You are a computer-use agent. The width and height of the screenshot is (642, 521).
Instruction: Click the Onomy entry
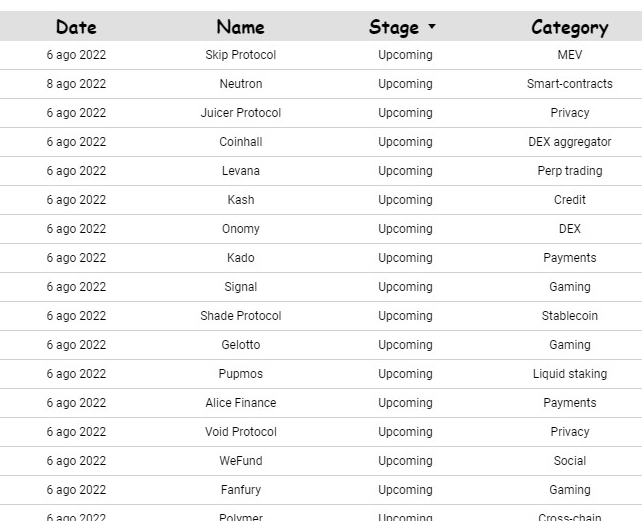click(x=240, y=229)
